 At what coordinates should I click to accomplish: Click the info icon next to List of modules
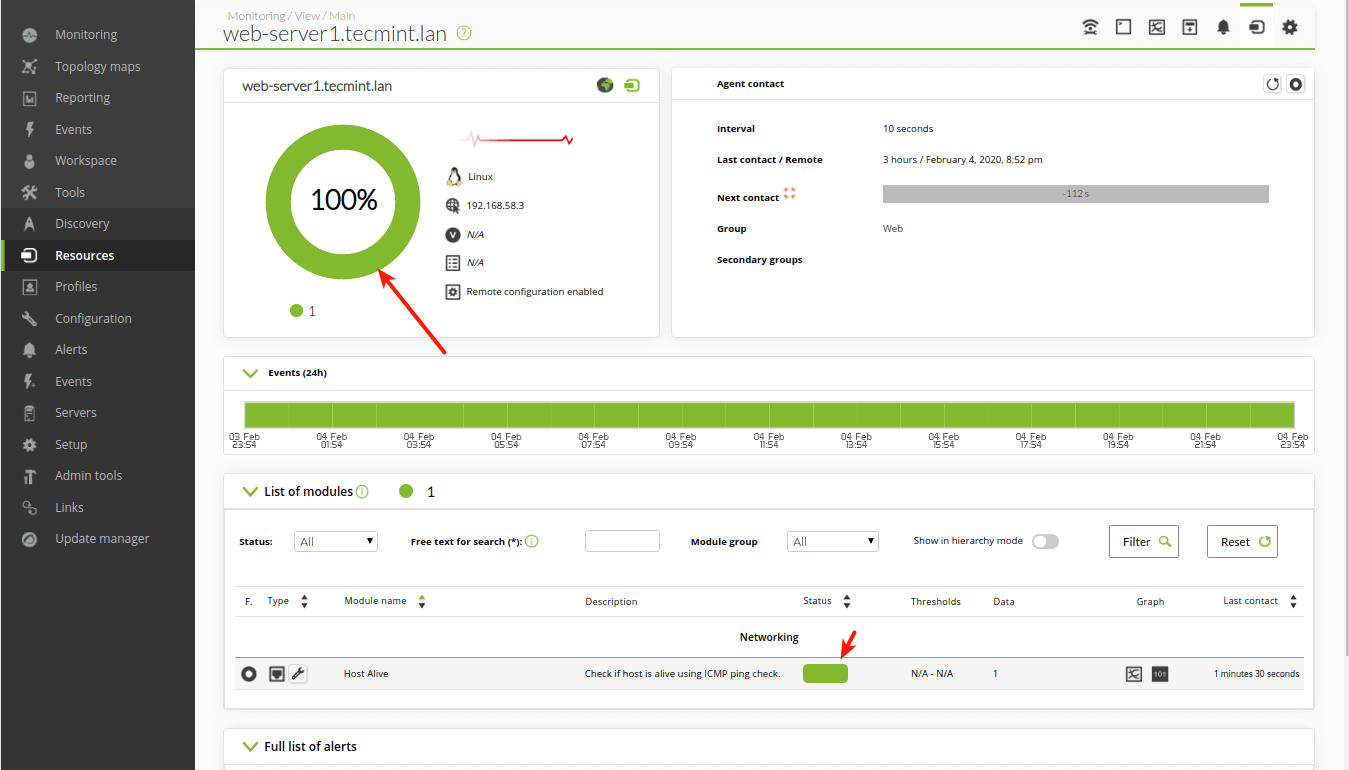point(362,492)
